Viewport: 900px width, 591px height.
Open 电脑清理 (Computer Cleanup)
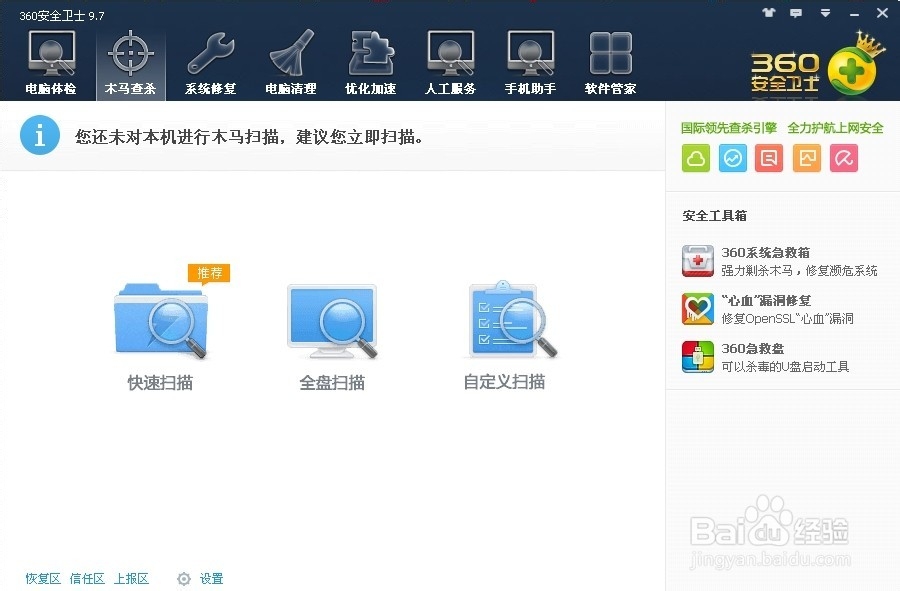pos(289,60)
